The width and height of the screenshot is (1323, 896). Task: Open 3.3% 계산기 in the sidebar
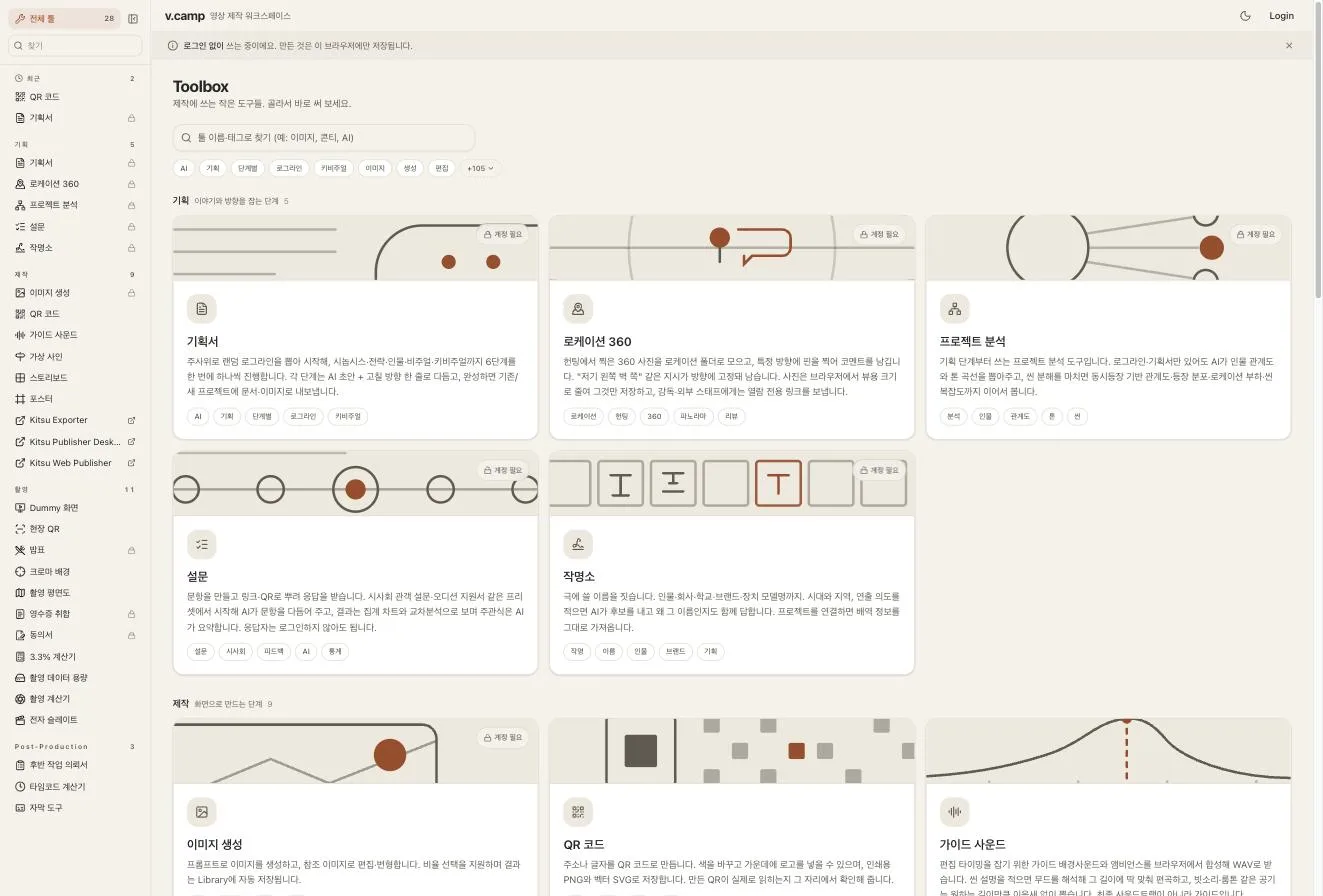coord(75,657)
